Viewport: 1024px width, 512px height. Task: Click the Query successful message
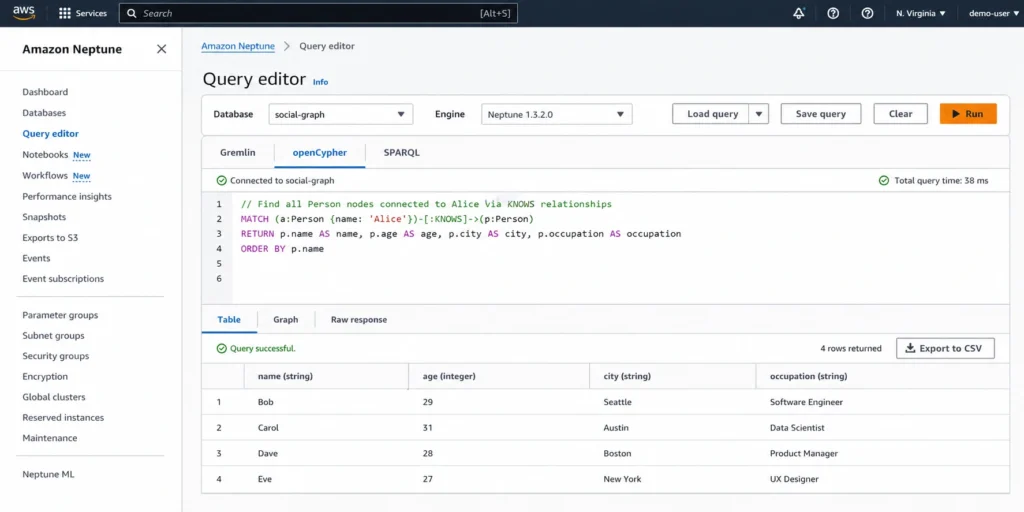coord(256,349)
